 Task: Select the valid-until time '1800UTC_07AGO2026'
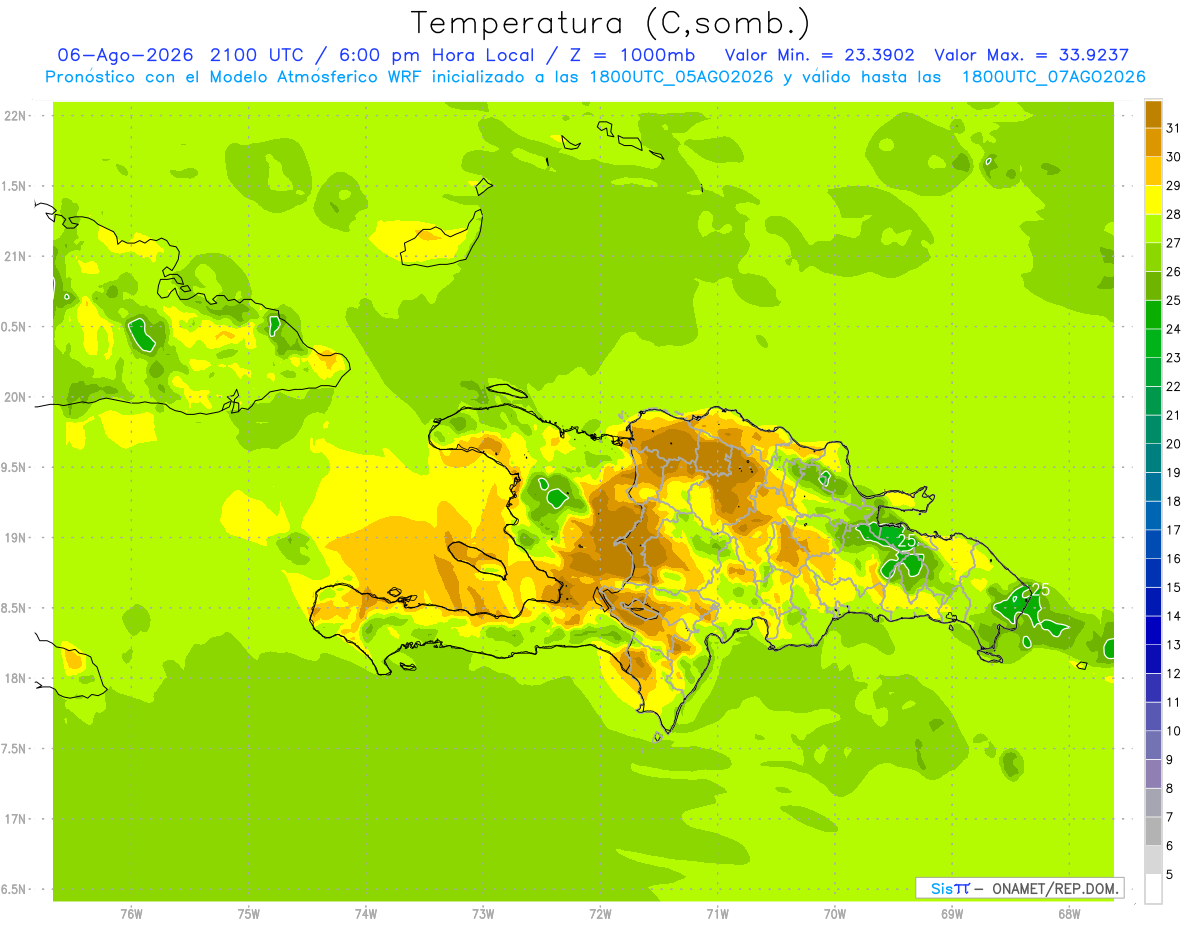pos(1053,77)
